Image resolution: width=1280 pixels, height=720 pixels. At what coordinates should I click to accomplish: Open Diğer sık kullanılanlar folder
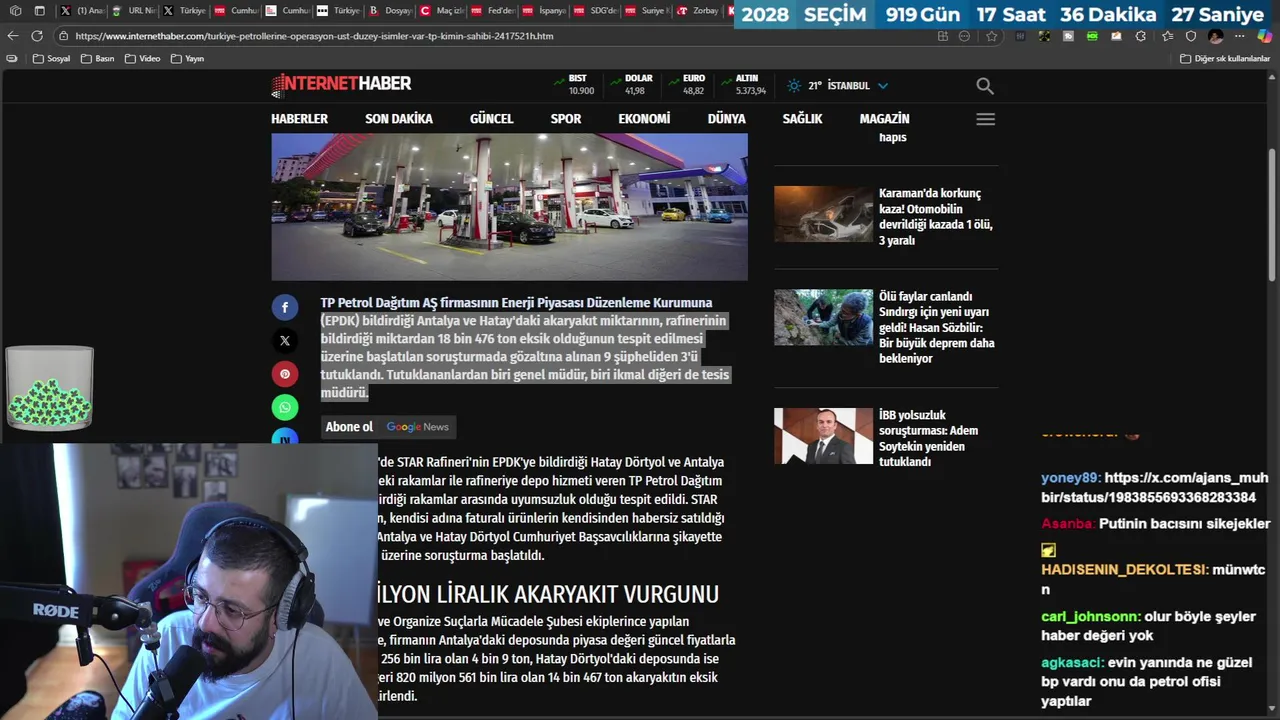point(1225,59)
